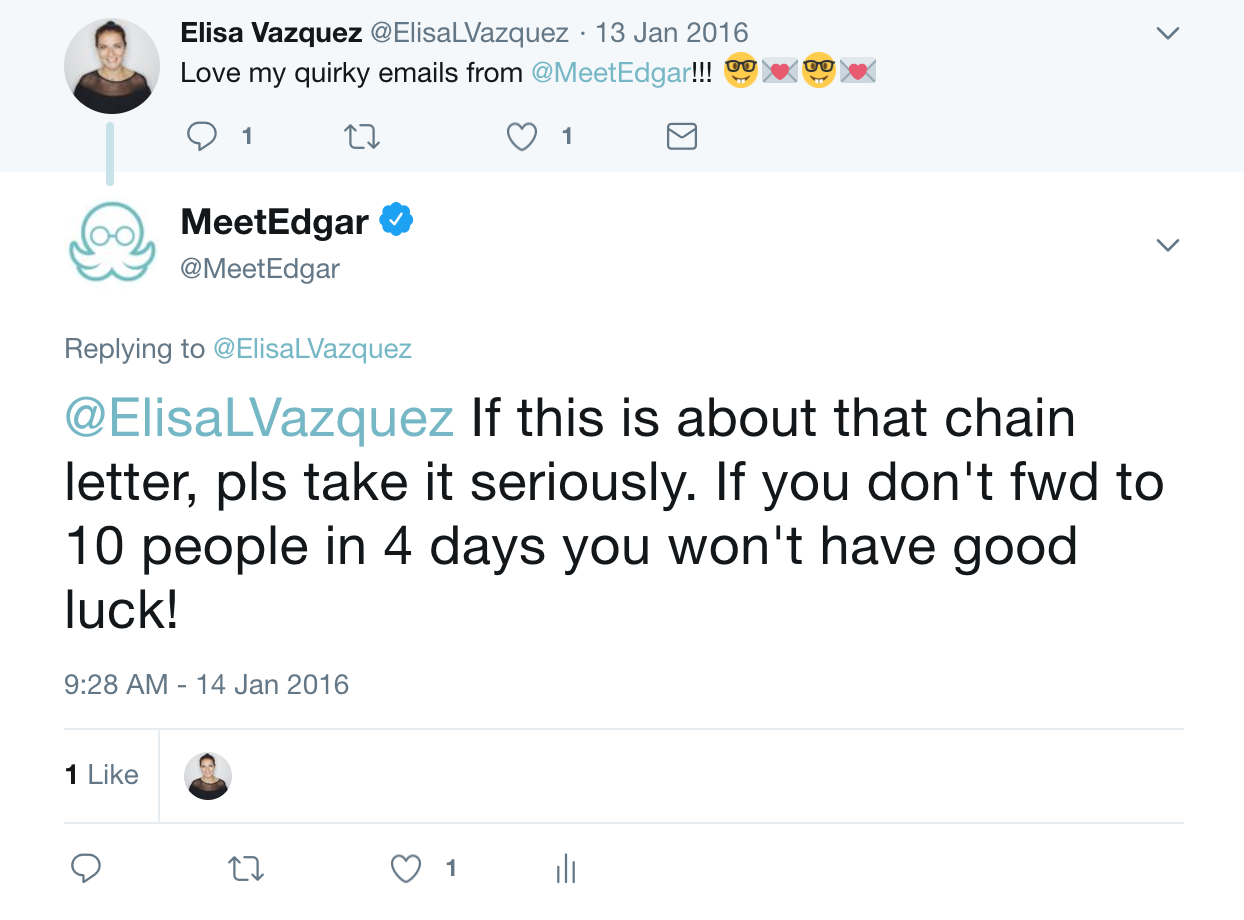Viewport: 1244px width, 920px height.
Task: Click MeetEdgar verified badge
Action: pyautogui.click(x=397, y=220)
